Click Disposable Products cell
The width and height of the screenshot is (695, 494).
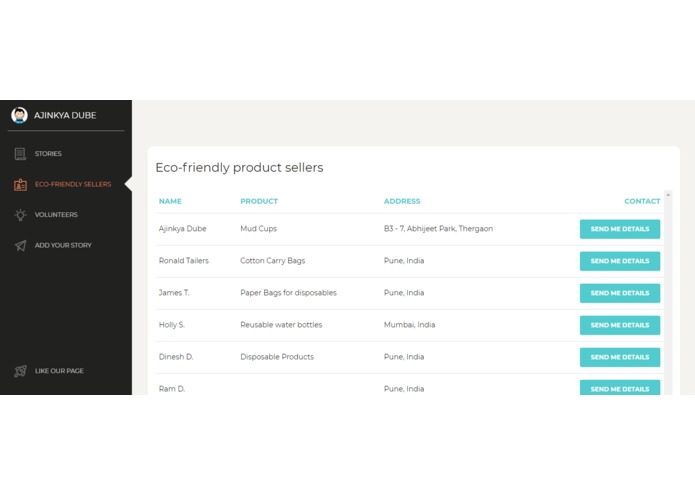277,357
